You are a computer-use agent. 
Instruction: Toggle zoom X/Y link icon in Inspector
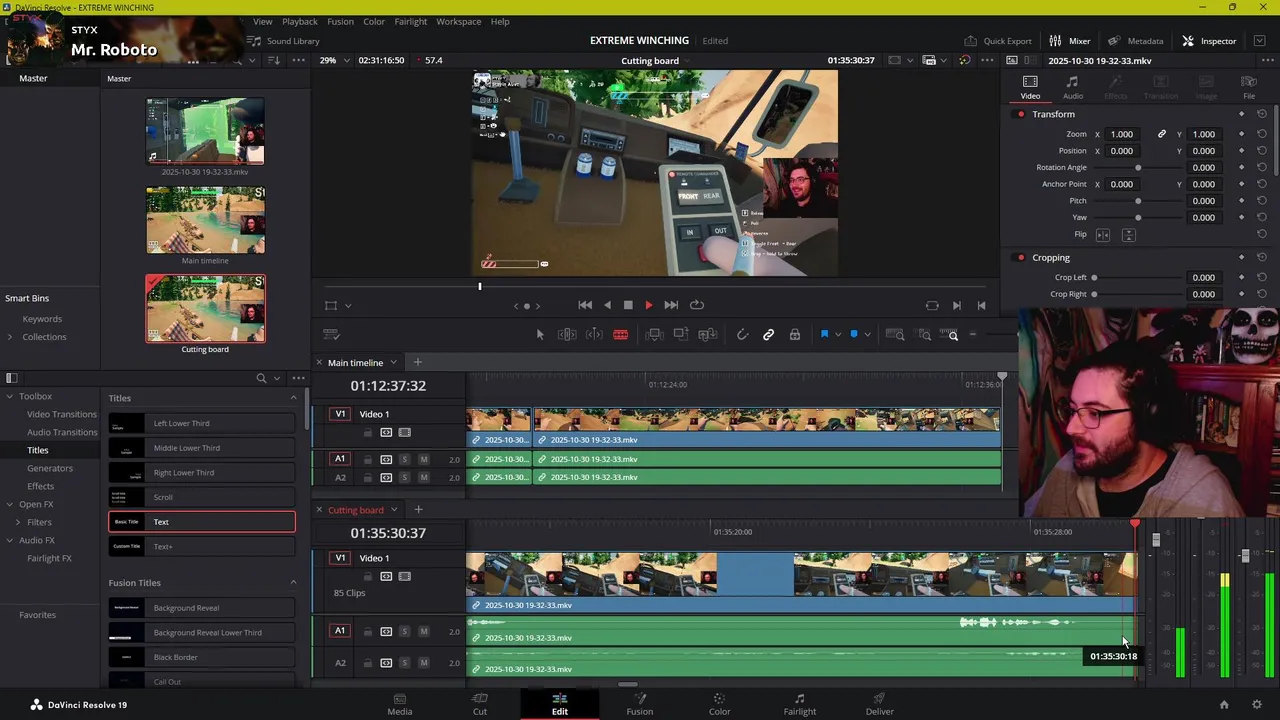pos(1161,134)
